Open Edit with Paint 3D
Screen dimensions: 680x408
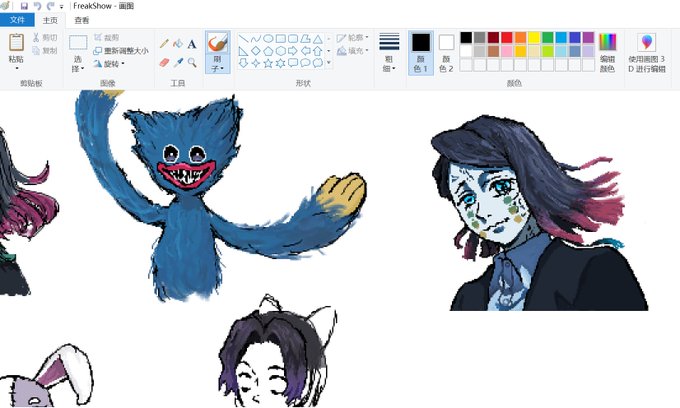(x=647, y=53)
